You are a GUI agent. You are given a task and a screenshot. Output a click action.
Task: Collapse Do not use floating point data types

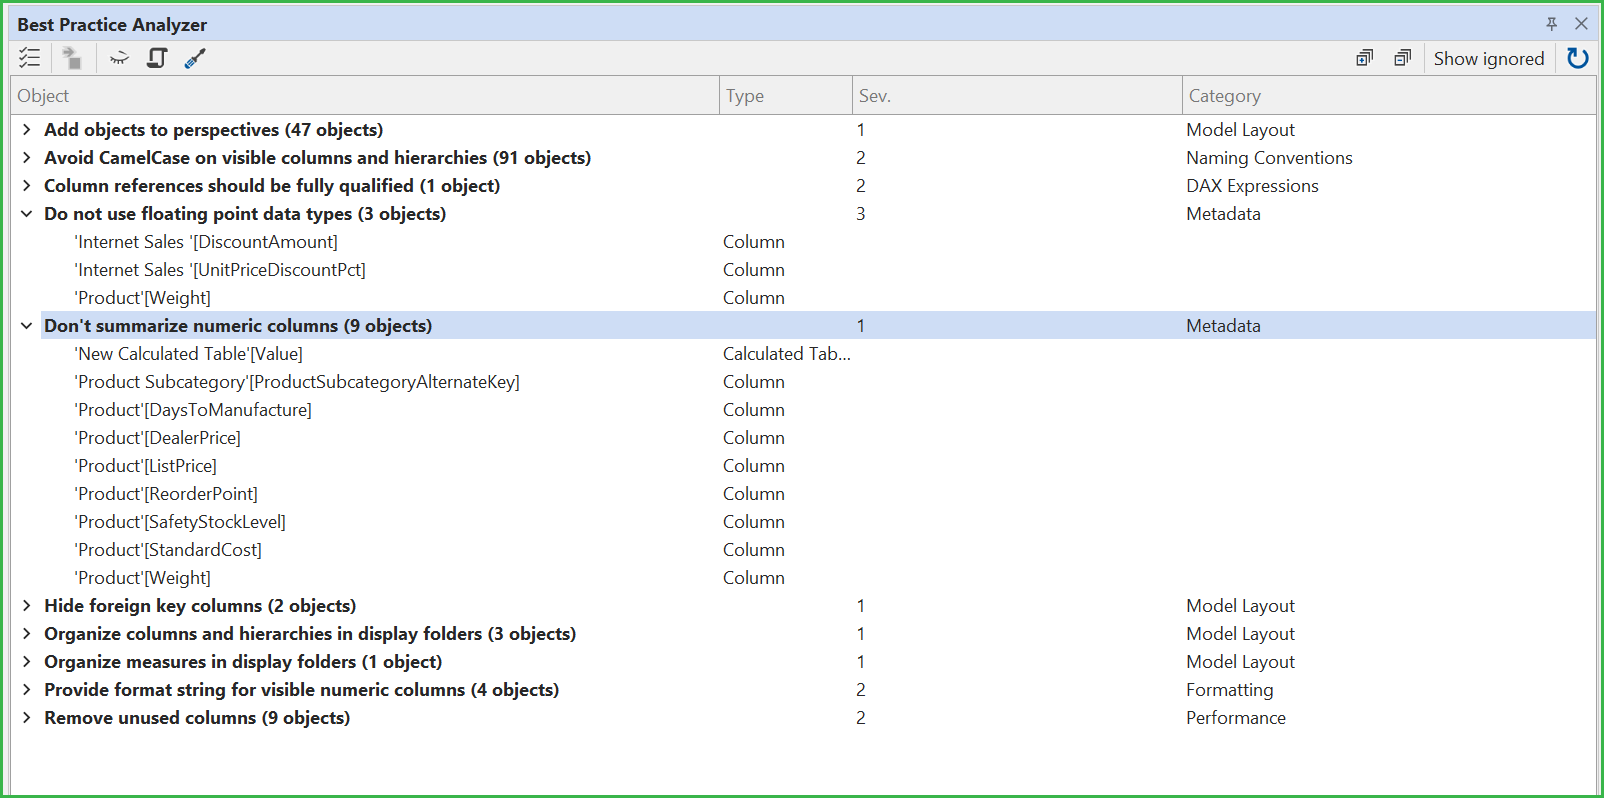pyautogui.click(x=27, y=214)
